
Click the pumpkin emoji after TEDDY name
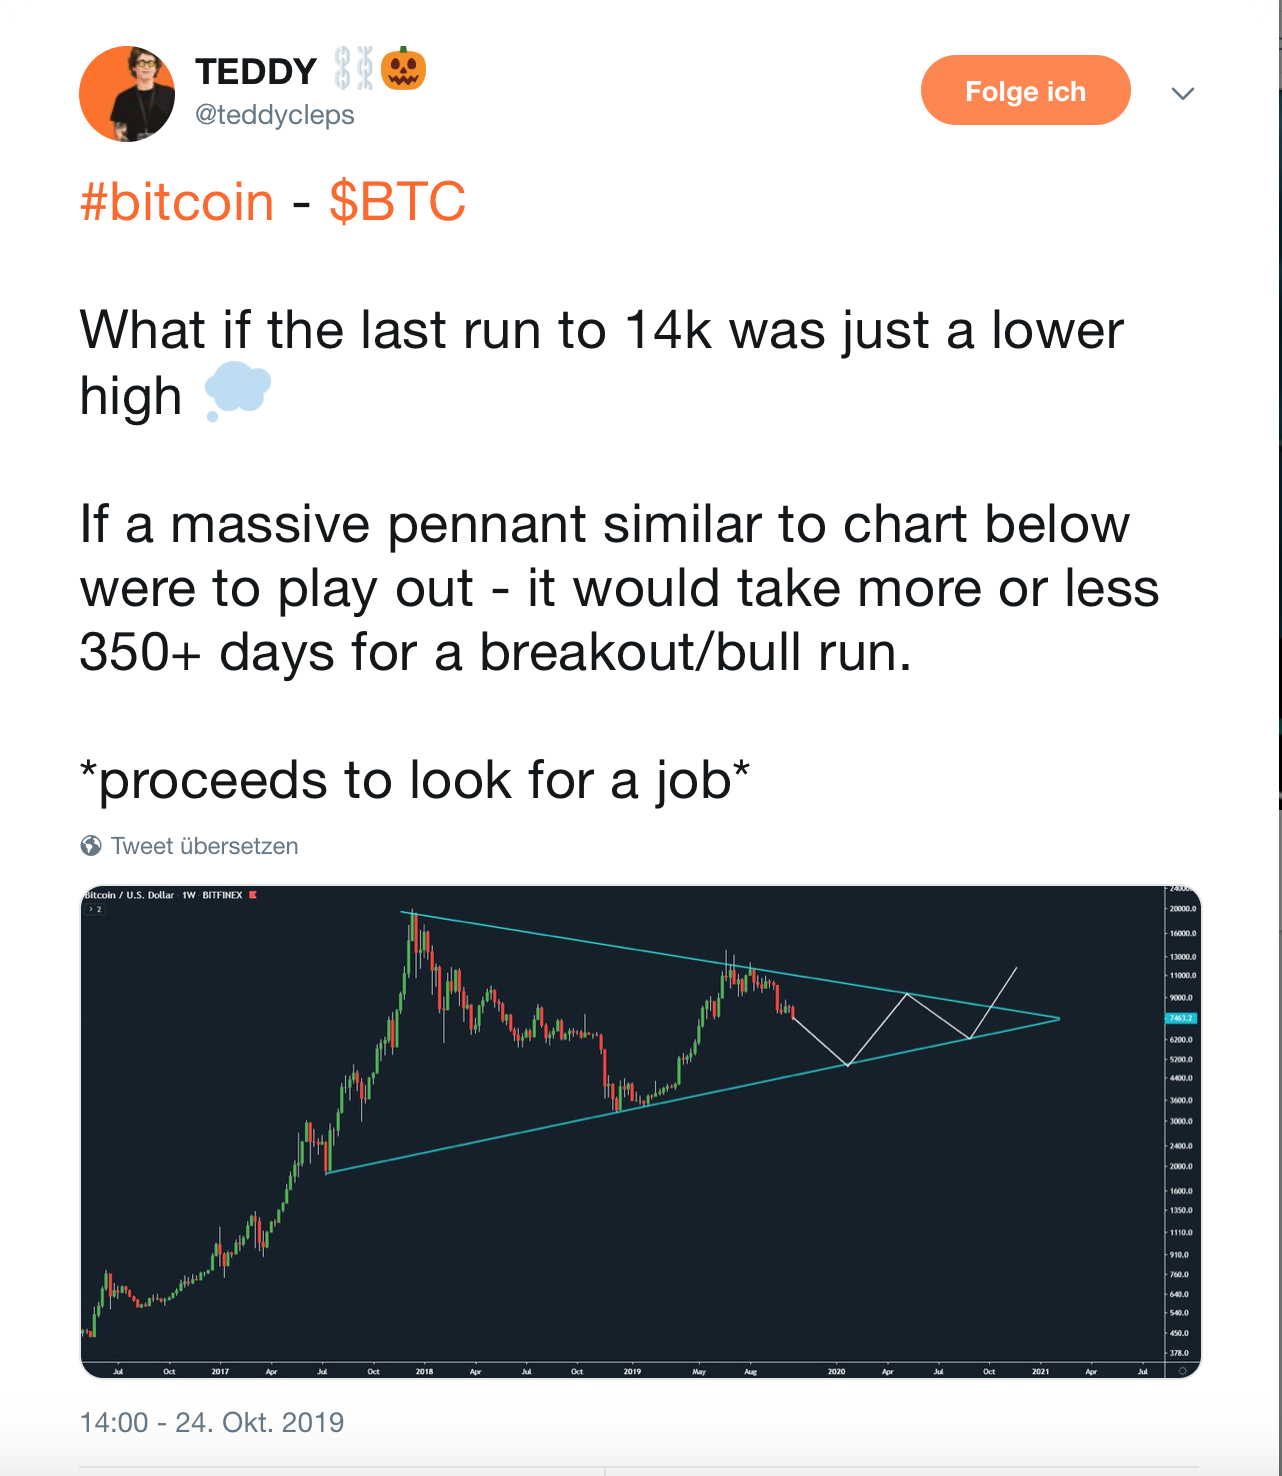click(404, 69)
